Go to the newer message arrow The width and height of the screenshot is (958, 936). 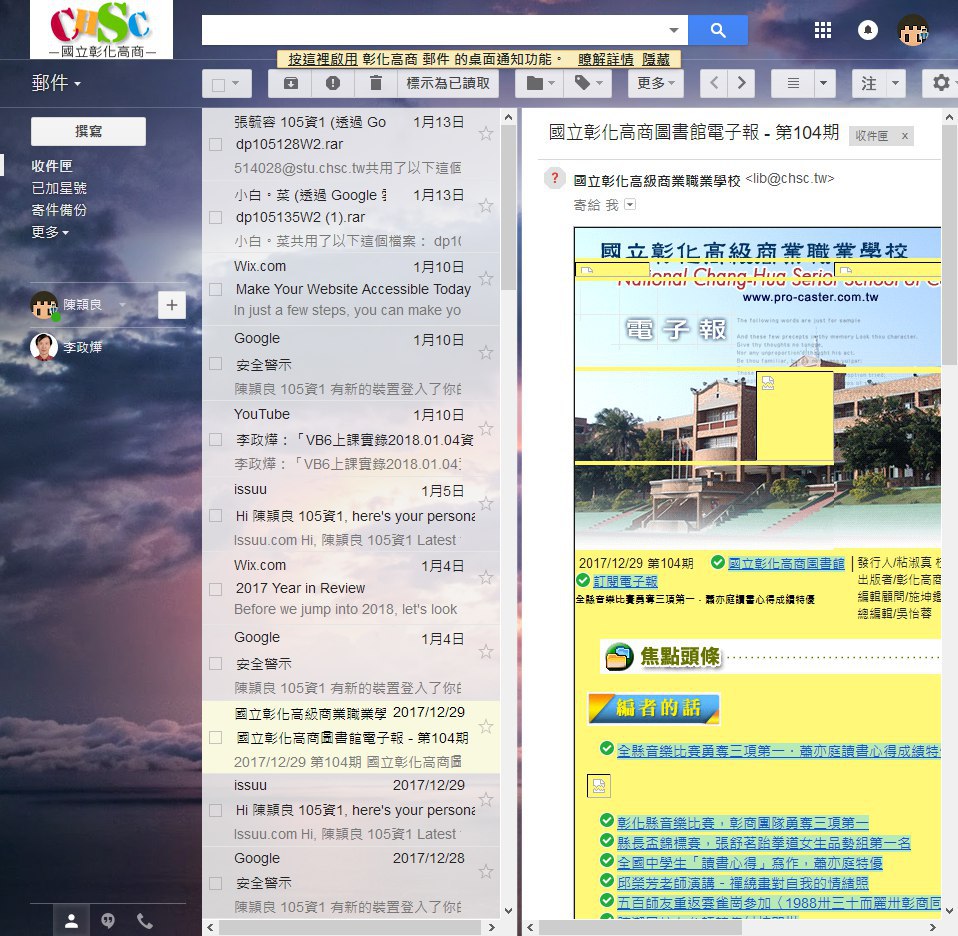(714, 83)
